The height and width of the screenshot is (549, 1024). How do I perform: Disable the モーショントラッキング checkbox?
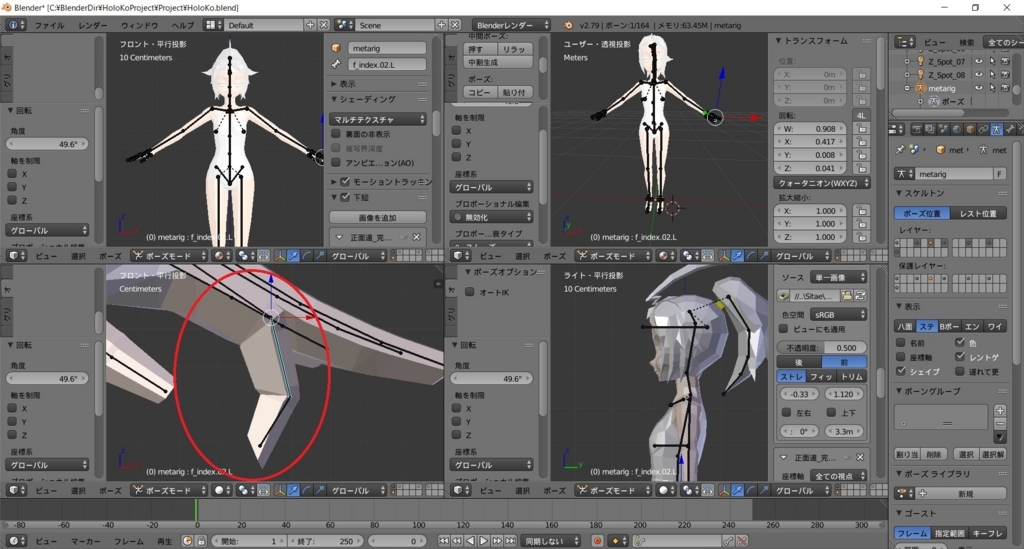click(x=345, y=181)
